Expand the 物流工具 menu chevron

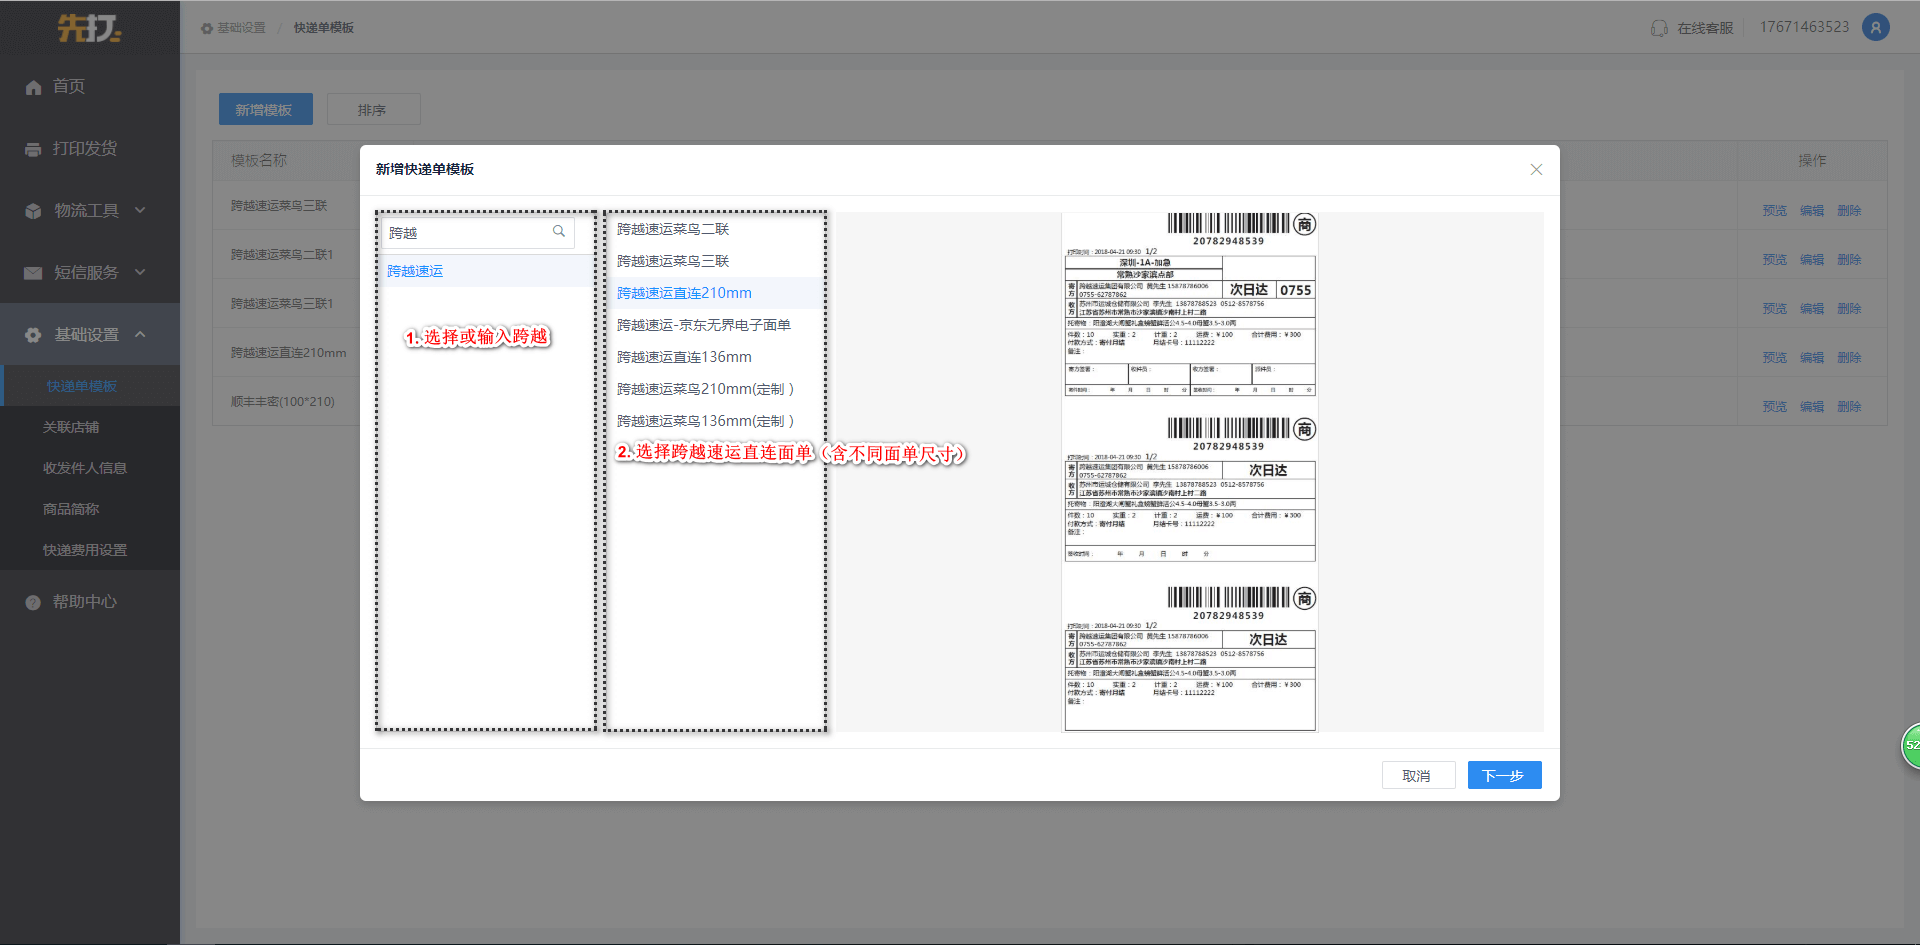[x=140, y=210]
